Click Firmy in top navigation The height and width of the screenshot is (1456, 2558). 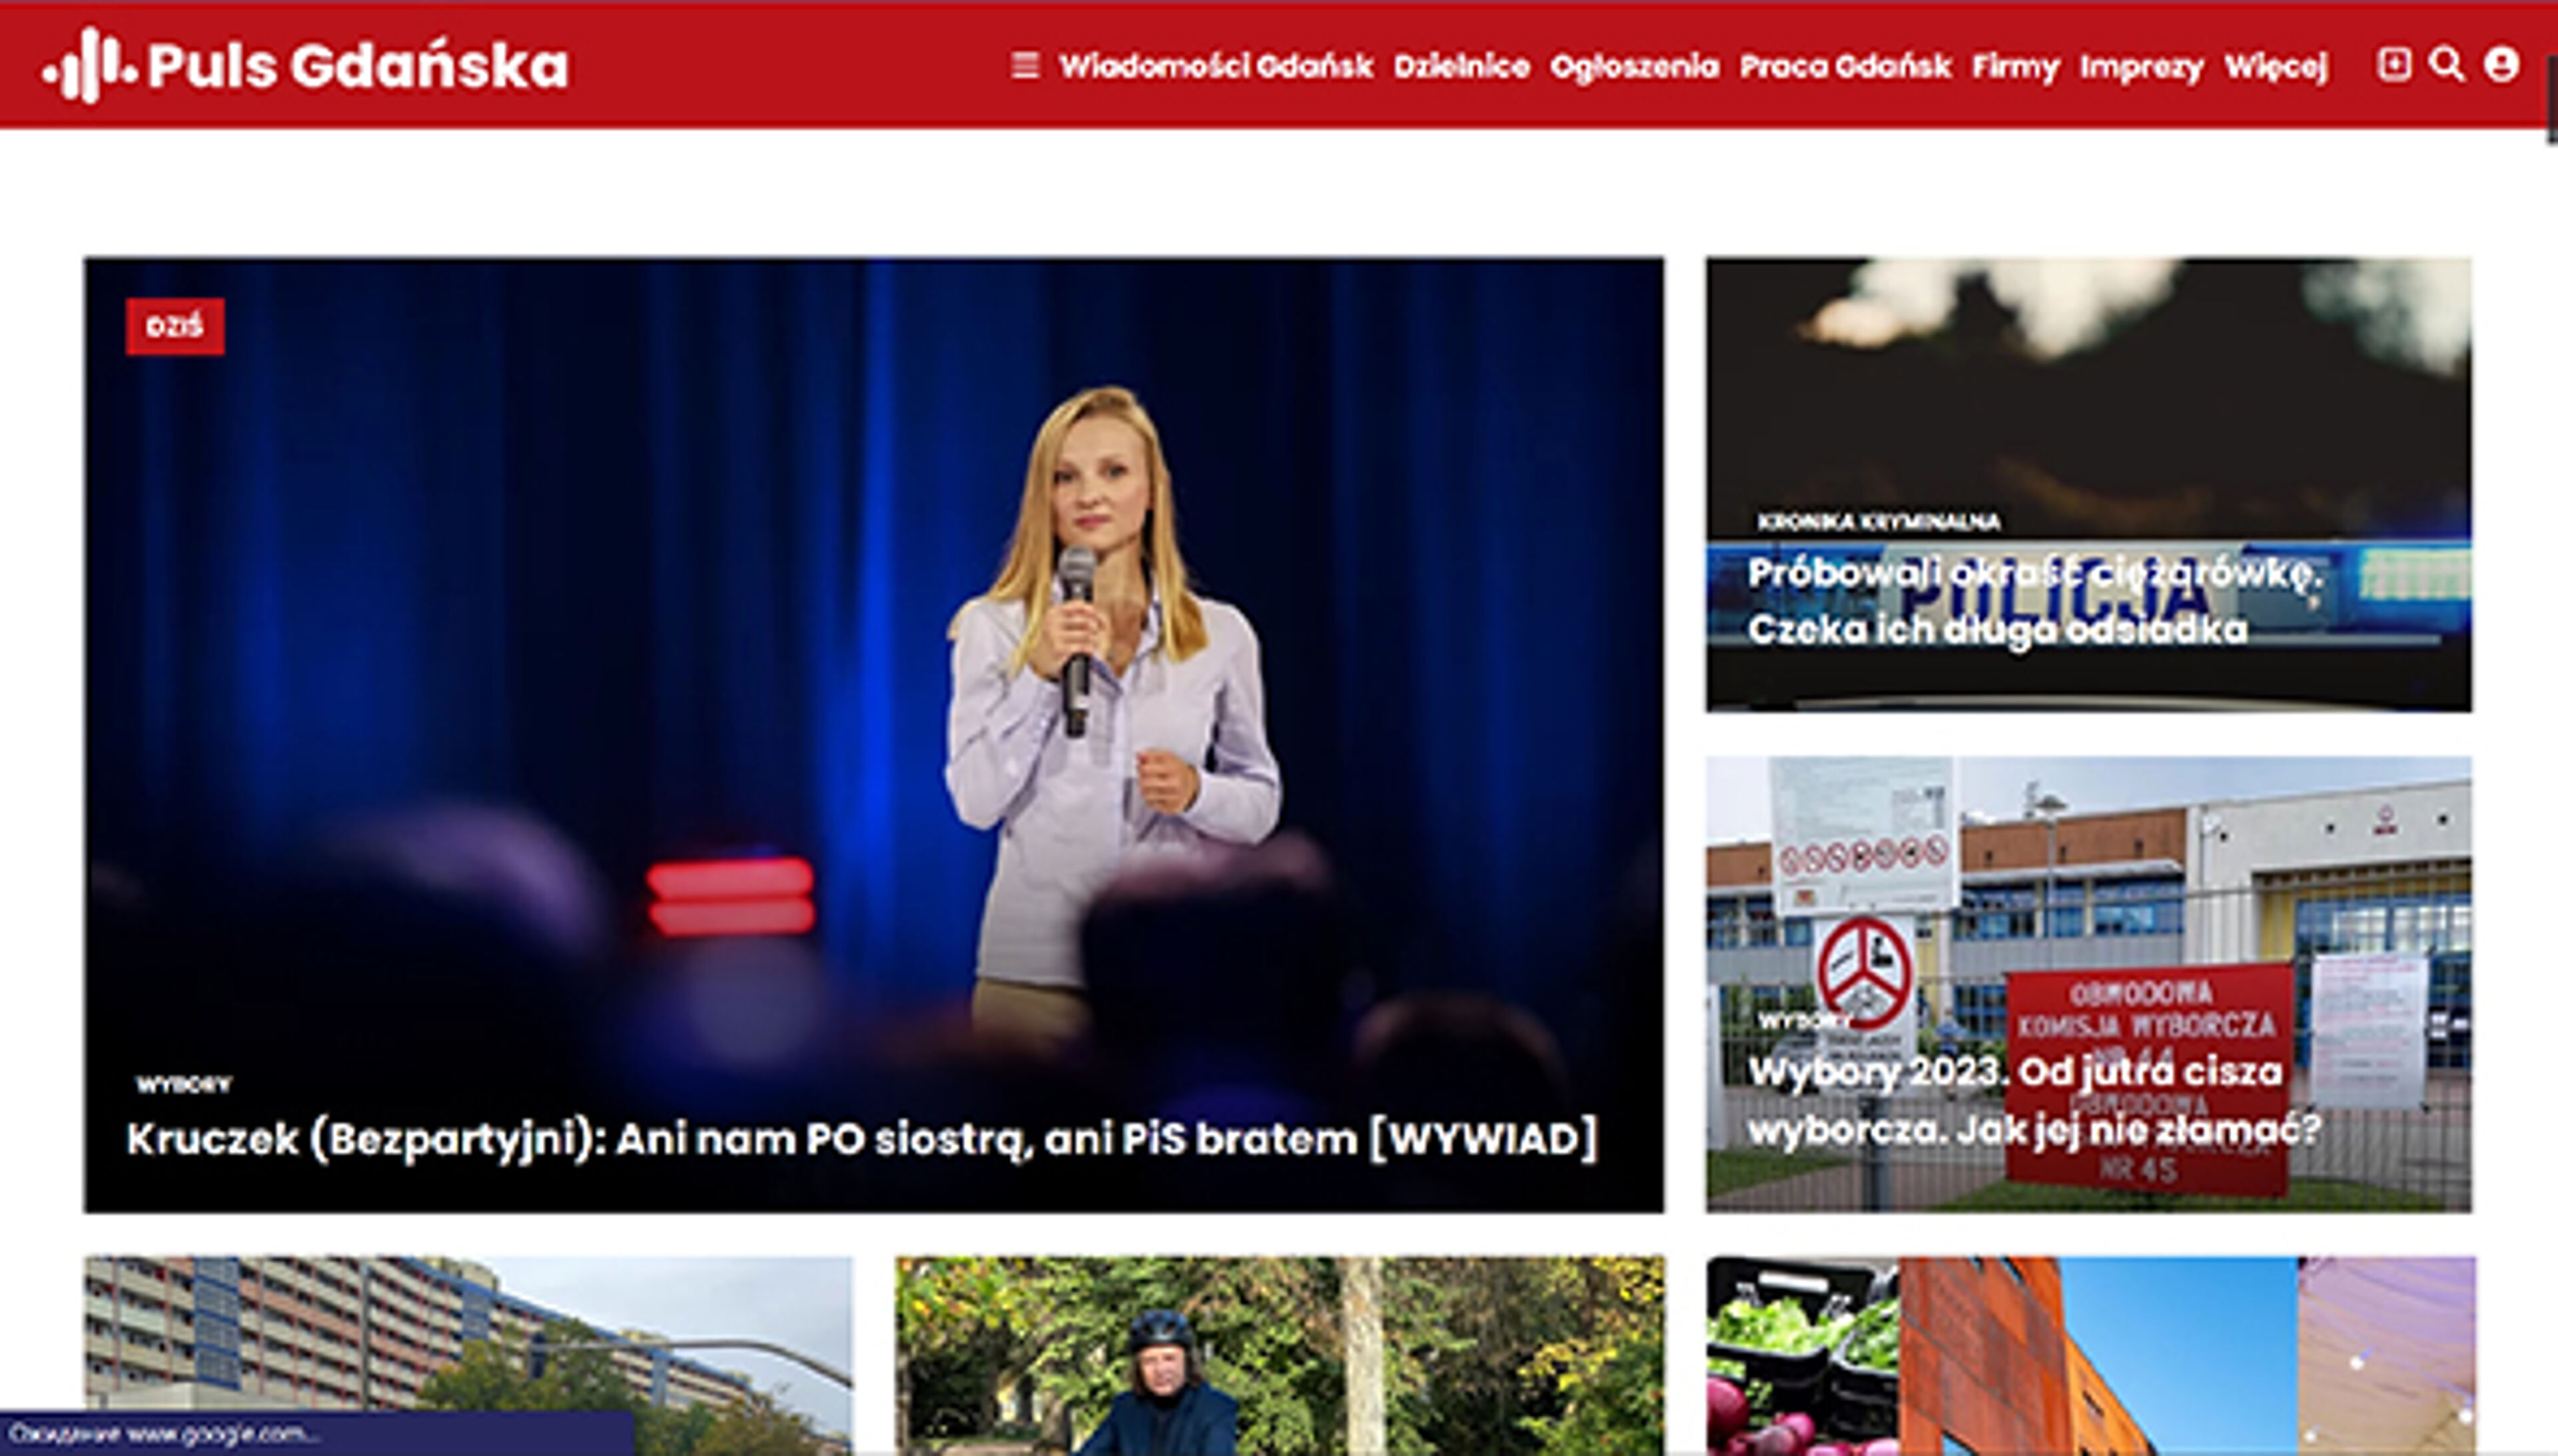(x=2015, y=67)
